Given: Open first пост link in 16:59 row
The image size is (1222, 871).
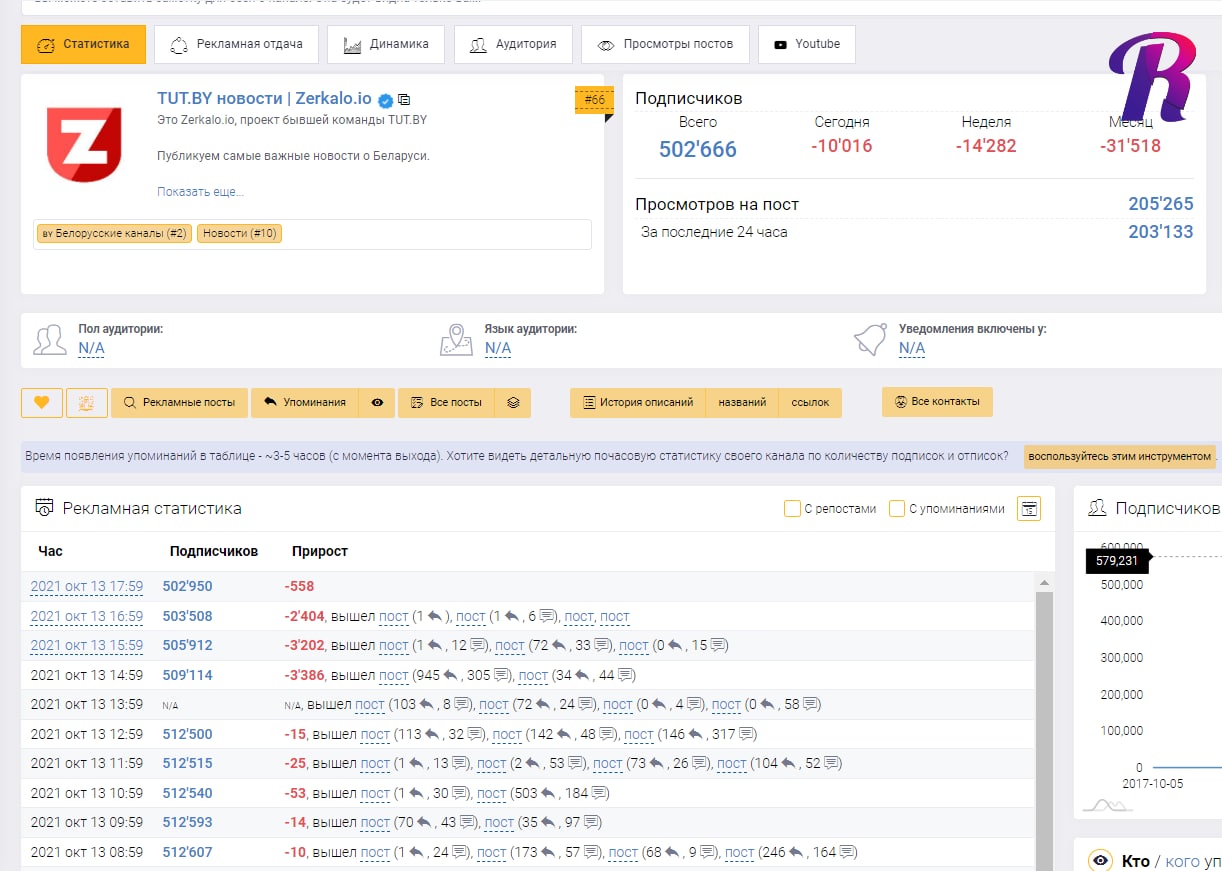Looking at the screenshot, I should (x=394, y=617).
